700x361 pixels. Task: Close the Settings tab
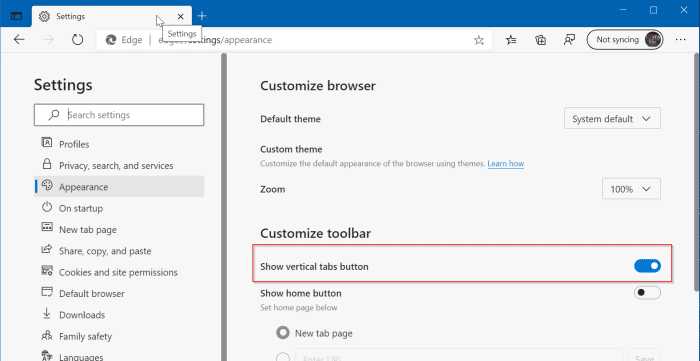coord(180,17)
